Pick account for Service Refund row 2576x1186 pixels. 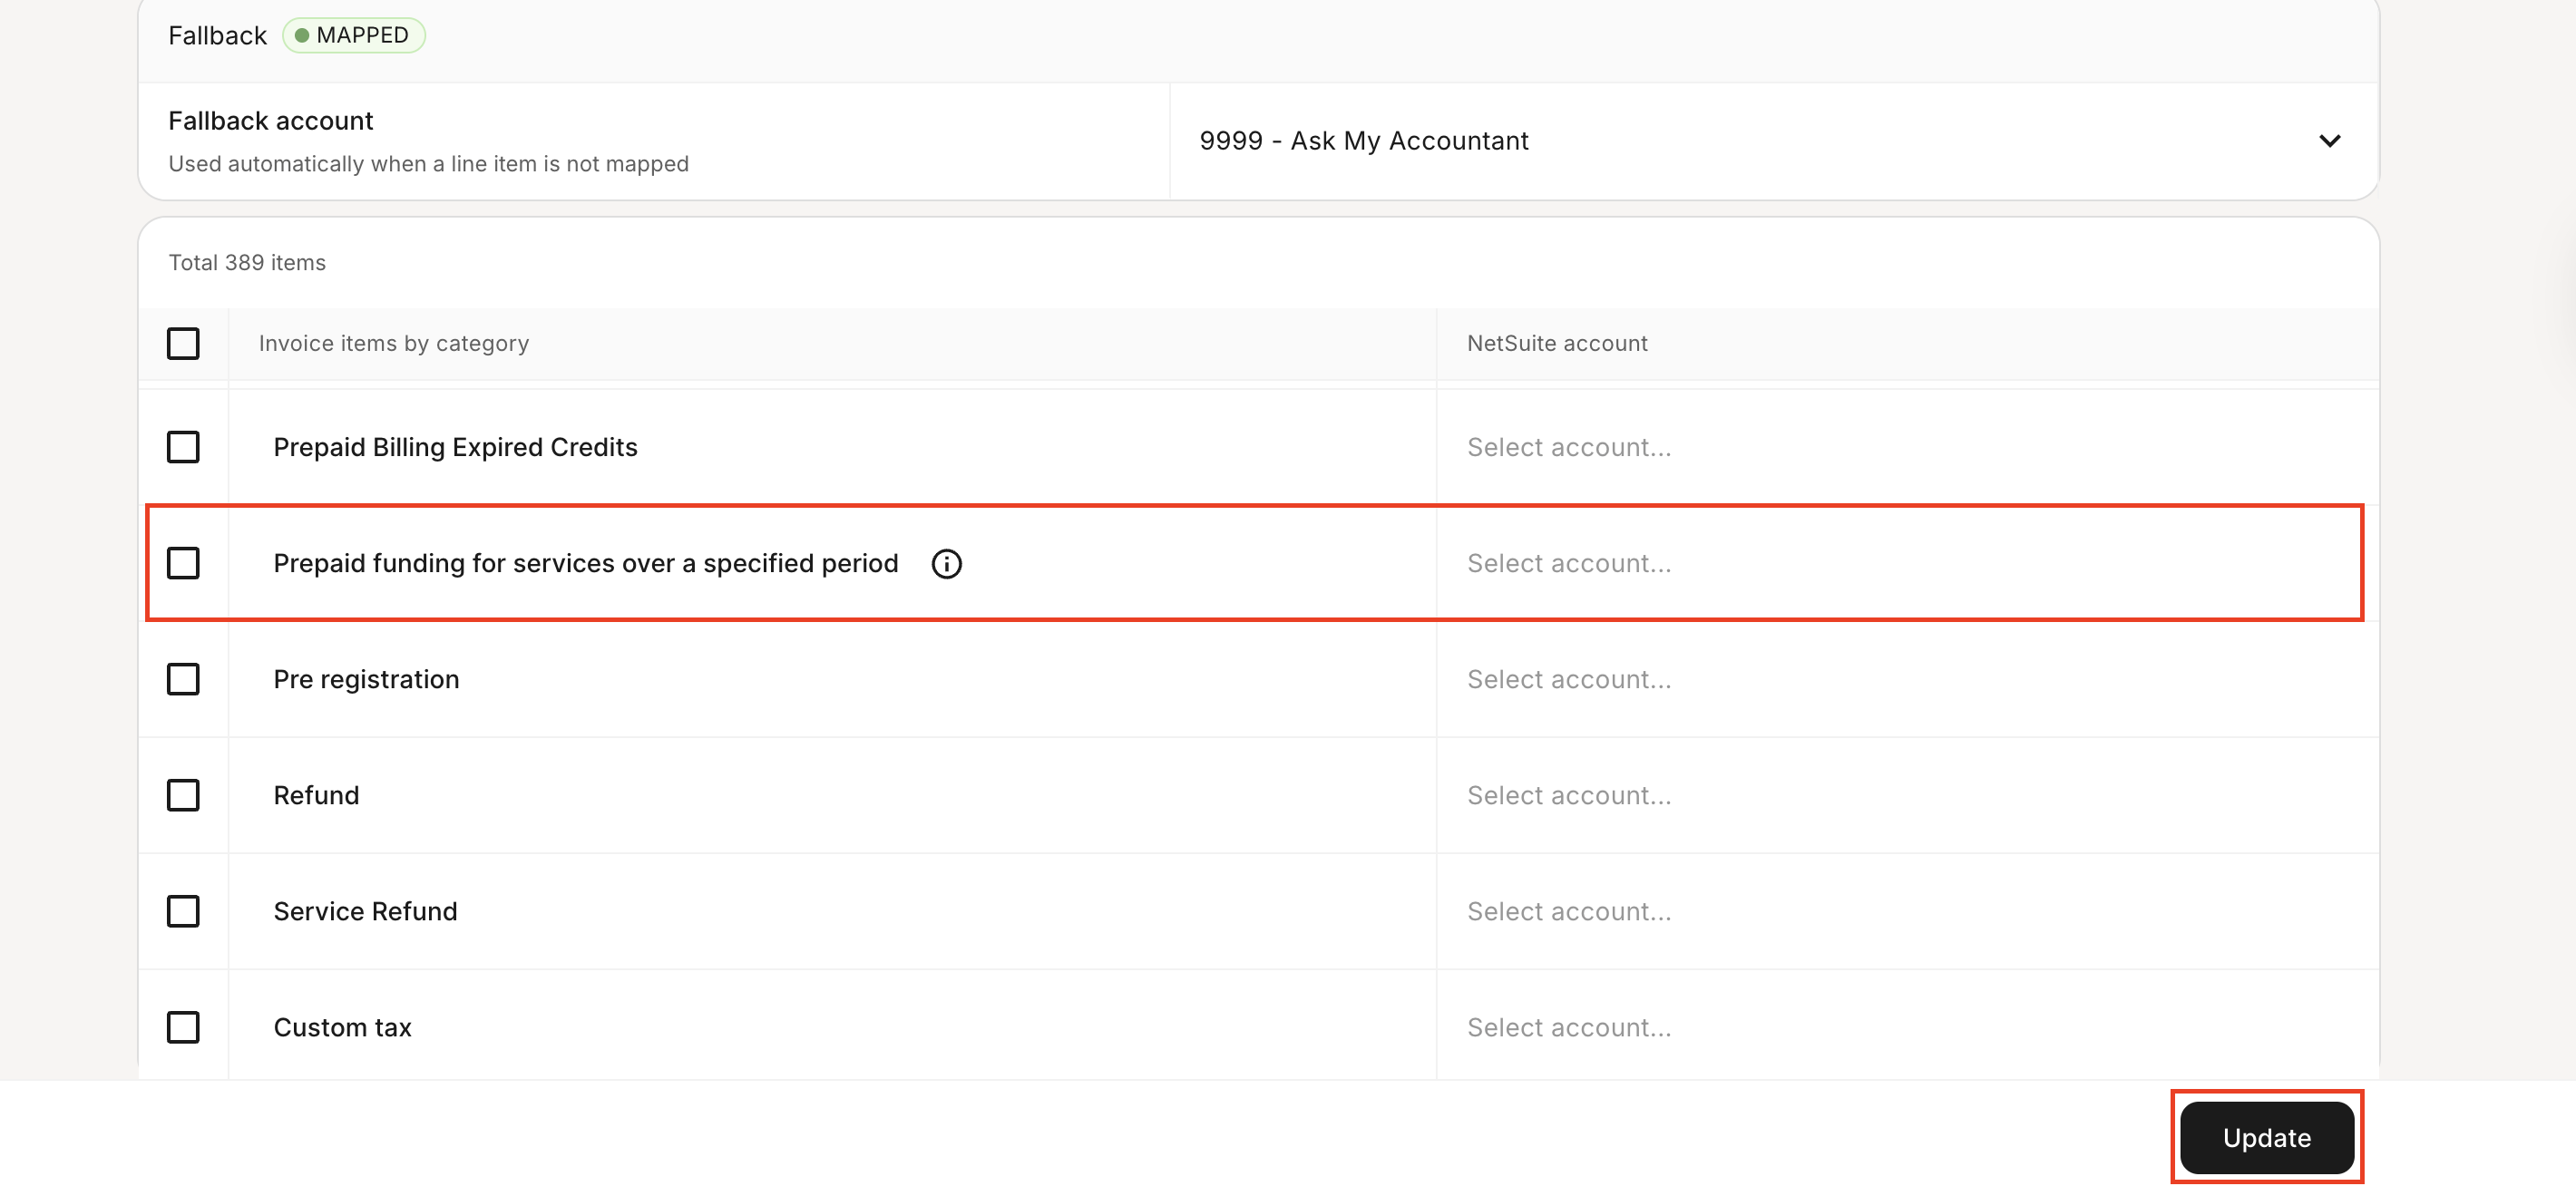click(1568, 911)
